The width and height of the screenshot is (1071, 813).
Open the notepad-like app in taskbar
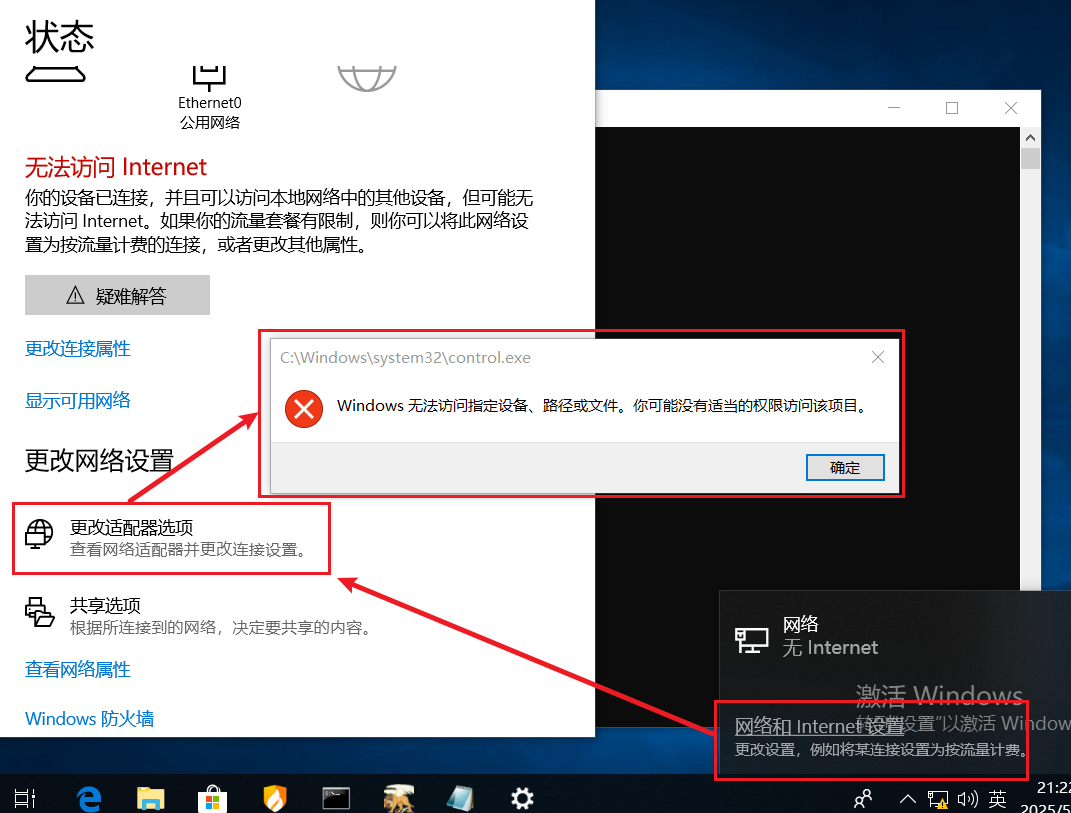click(x=460, y=797)
